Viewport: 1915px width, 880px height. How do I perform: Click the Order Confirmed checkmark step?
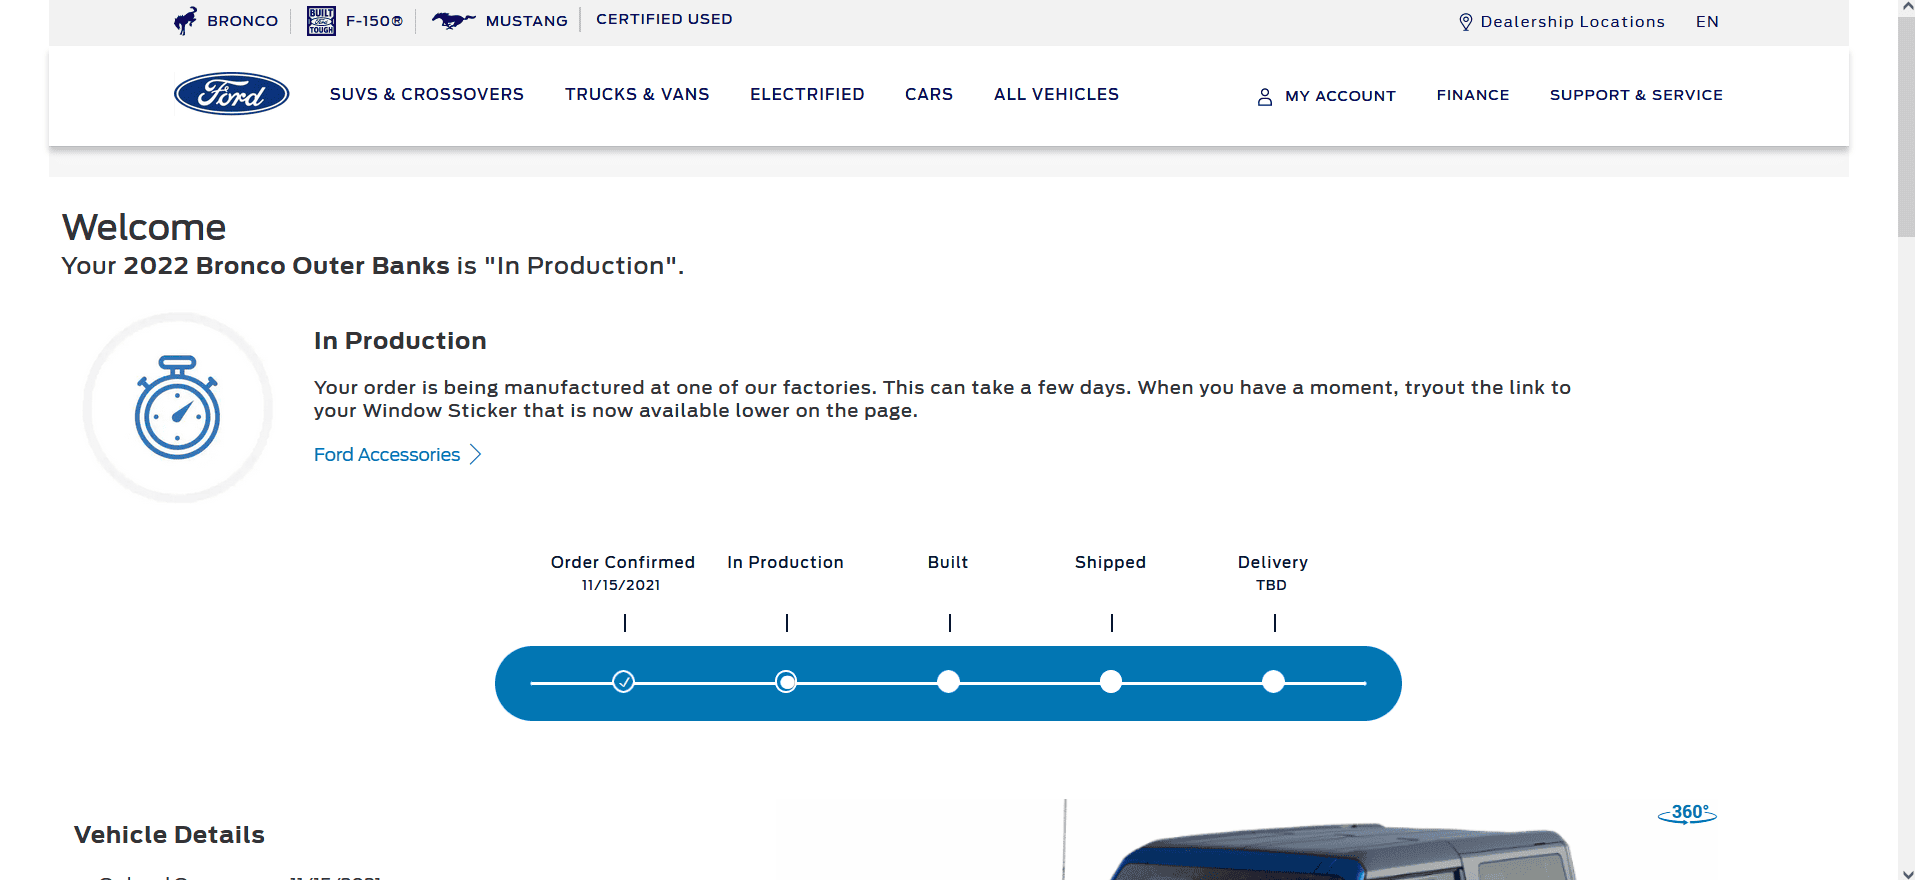[x=623, y=682]
